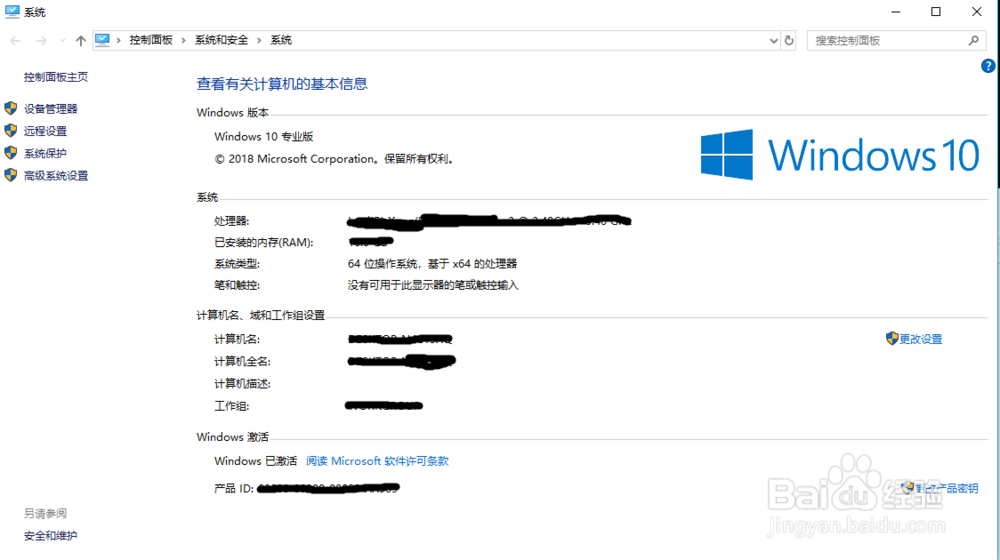Click shield icon beside 远程设置
The height and width of the screenshot is (560, 1000).
coord(11,131)
